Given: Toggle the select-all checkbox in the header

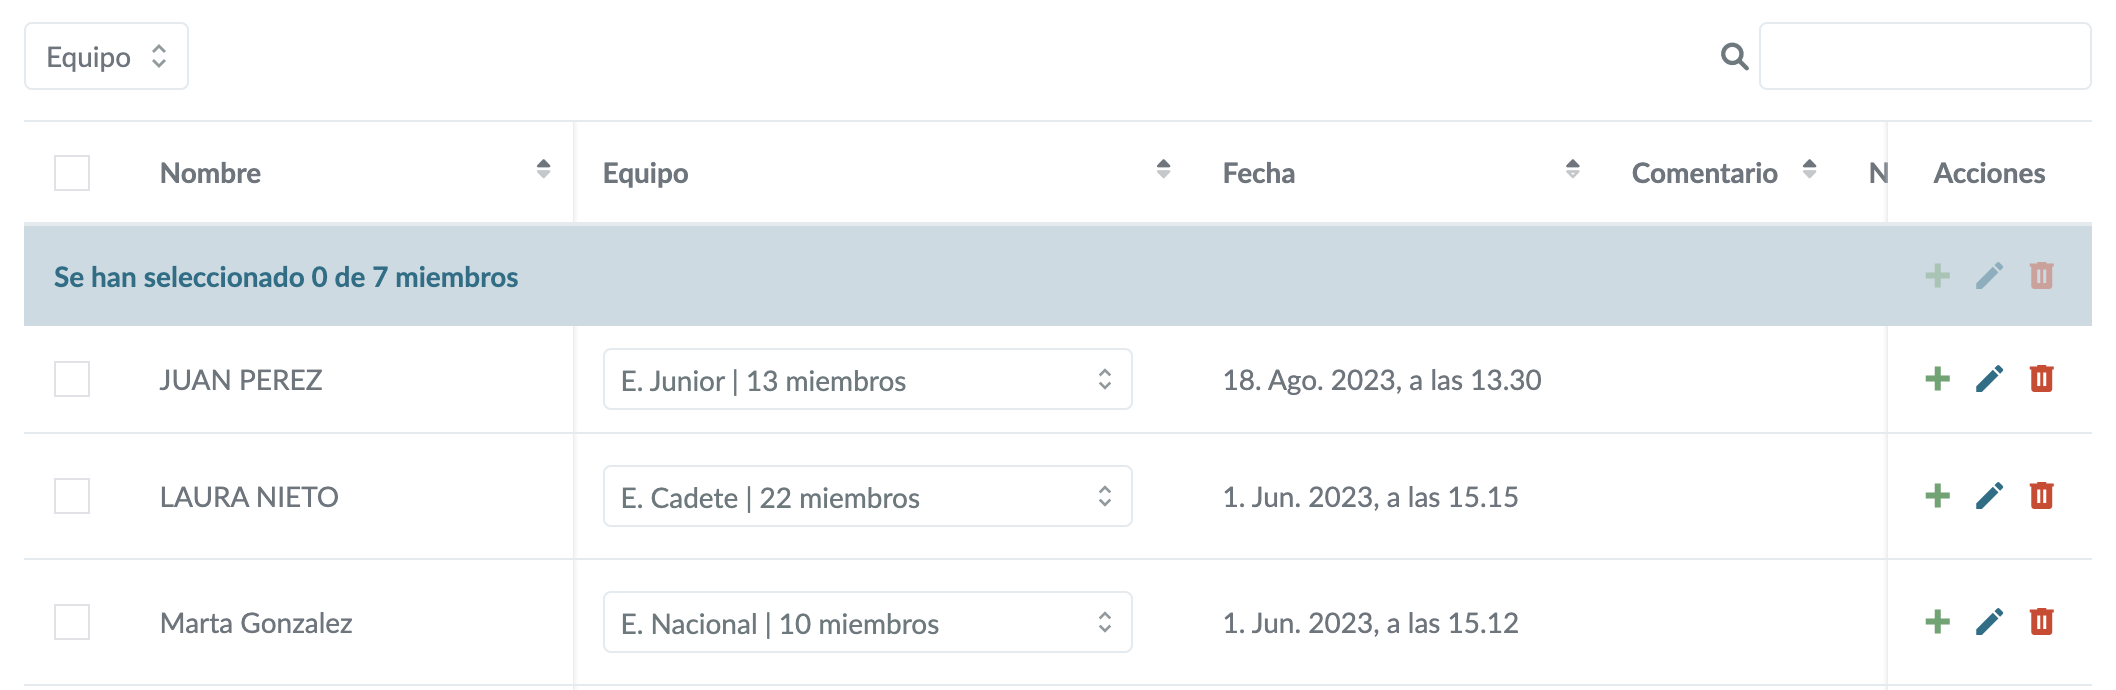Looking at the screenshot, I should point(72,173).
